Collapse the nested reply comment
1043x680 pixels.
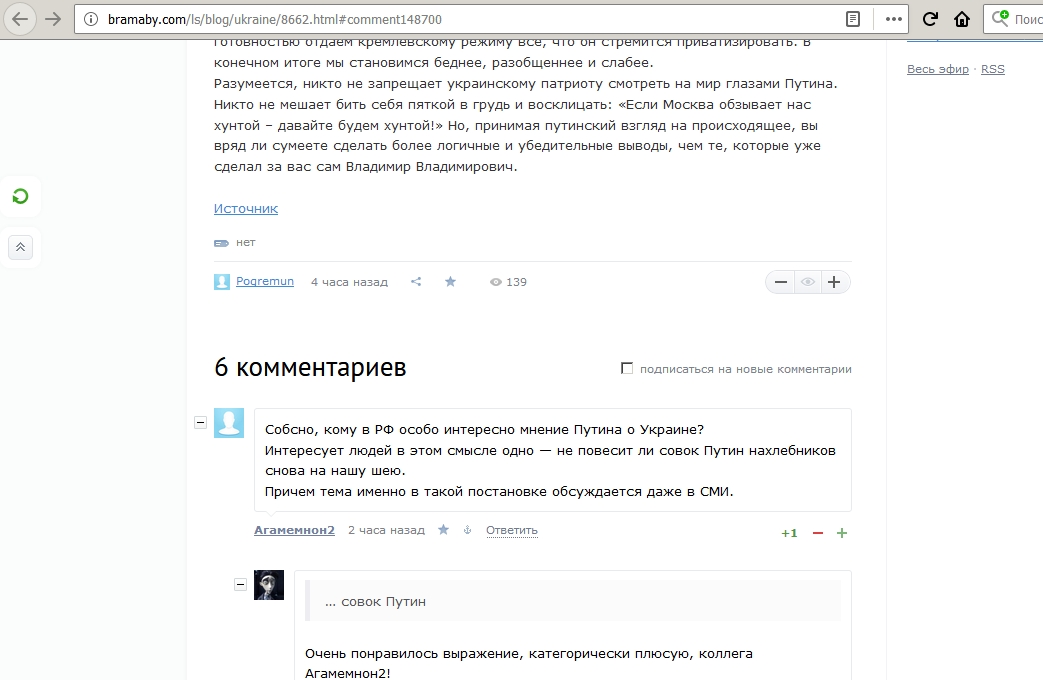(240, 584)
